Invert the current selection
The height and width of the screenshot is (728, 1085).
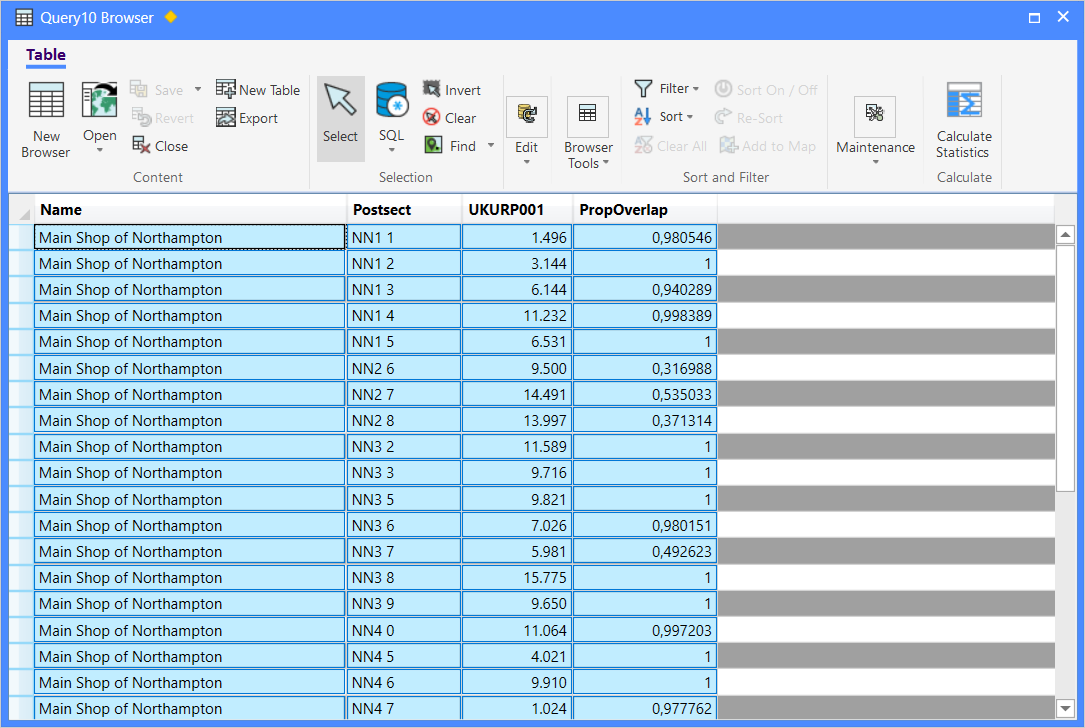click(452, 89)
